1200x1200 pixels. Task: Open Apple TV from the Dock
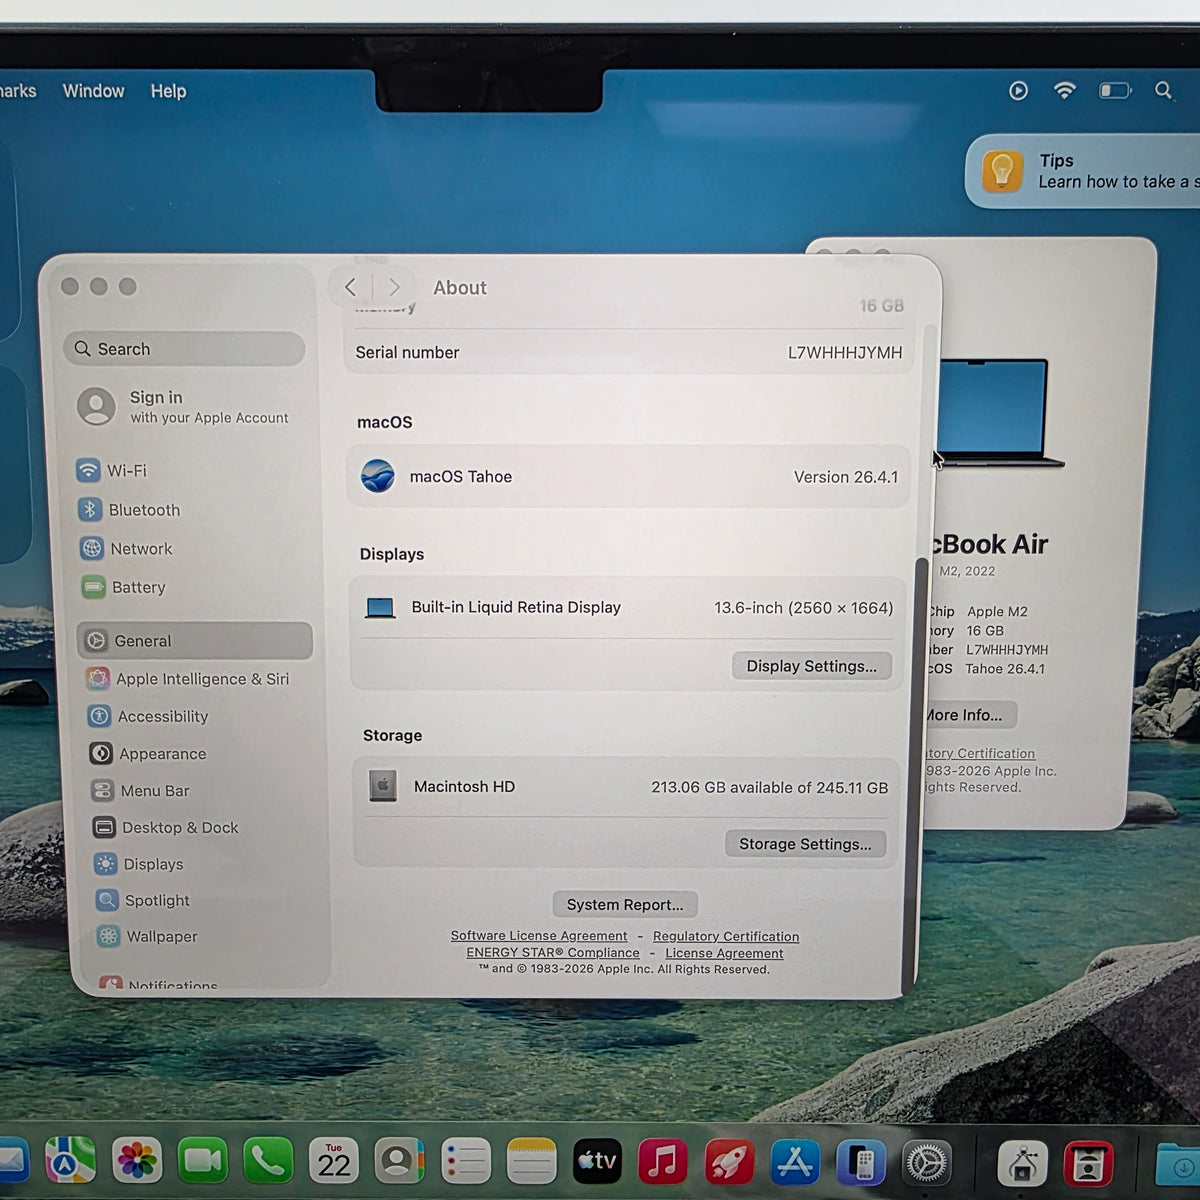(x=597, y=1163)
